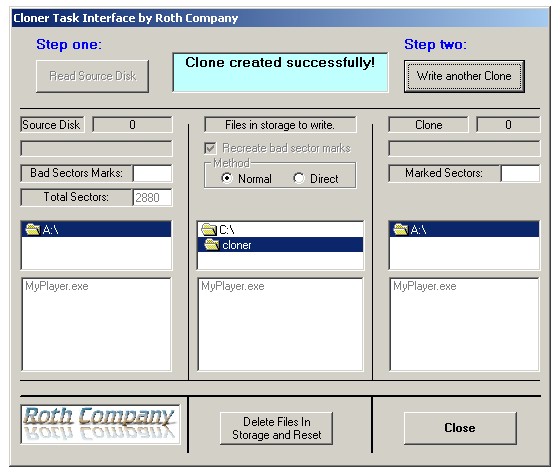Toggle the Recreate bad sector marks checkbox
The width and height of the screenshot is (560, 475).
click(x=210, y=148)
